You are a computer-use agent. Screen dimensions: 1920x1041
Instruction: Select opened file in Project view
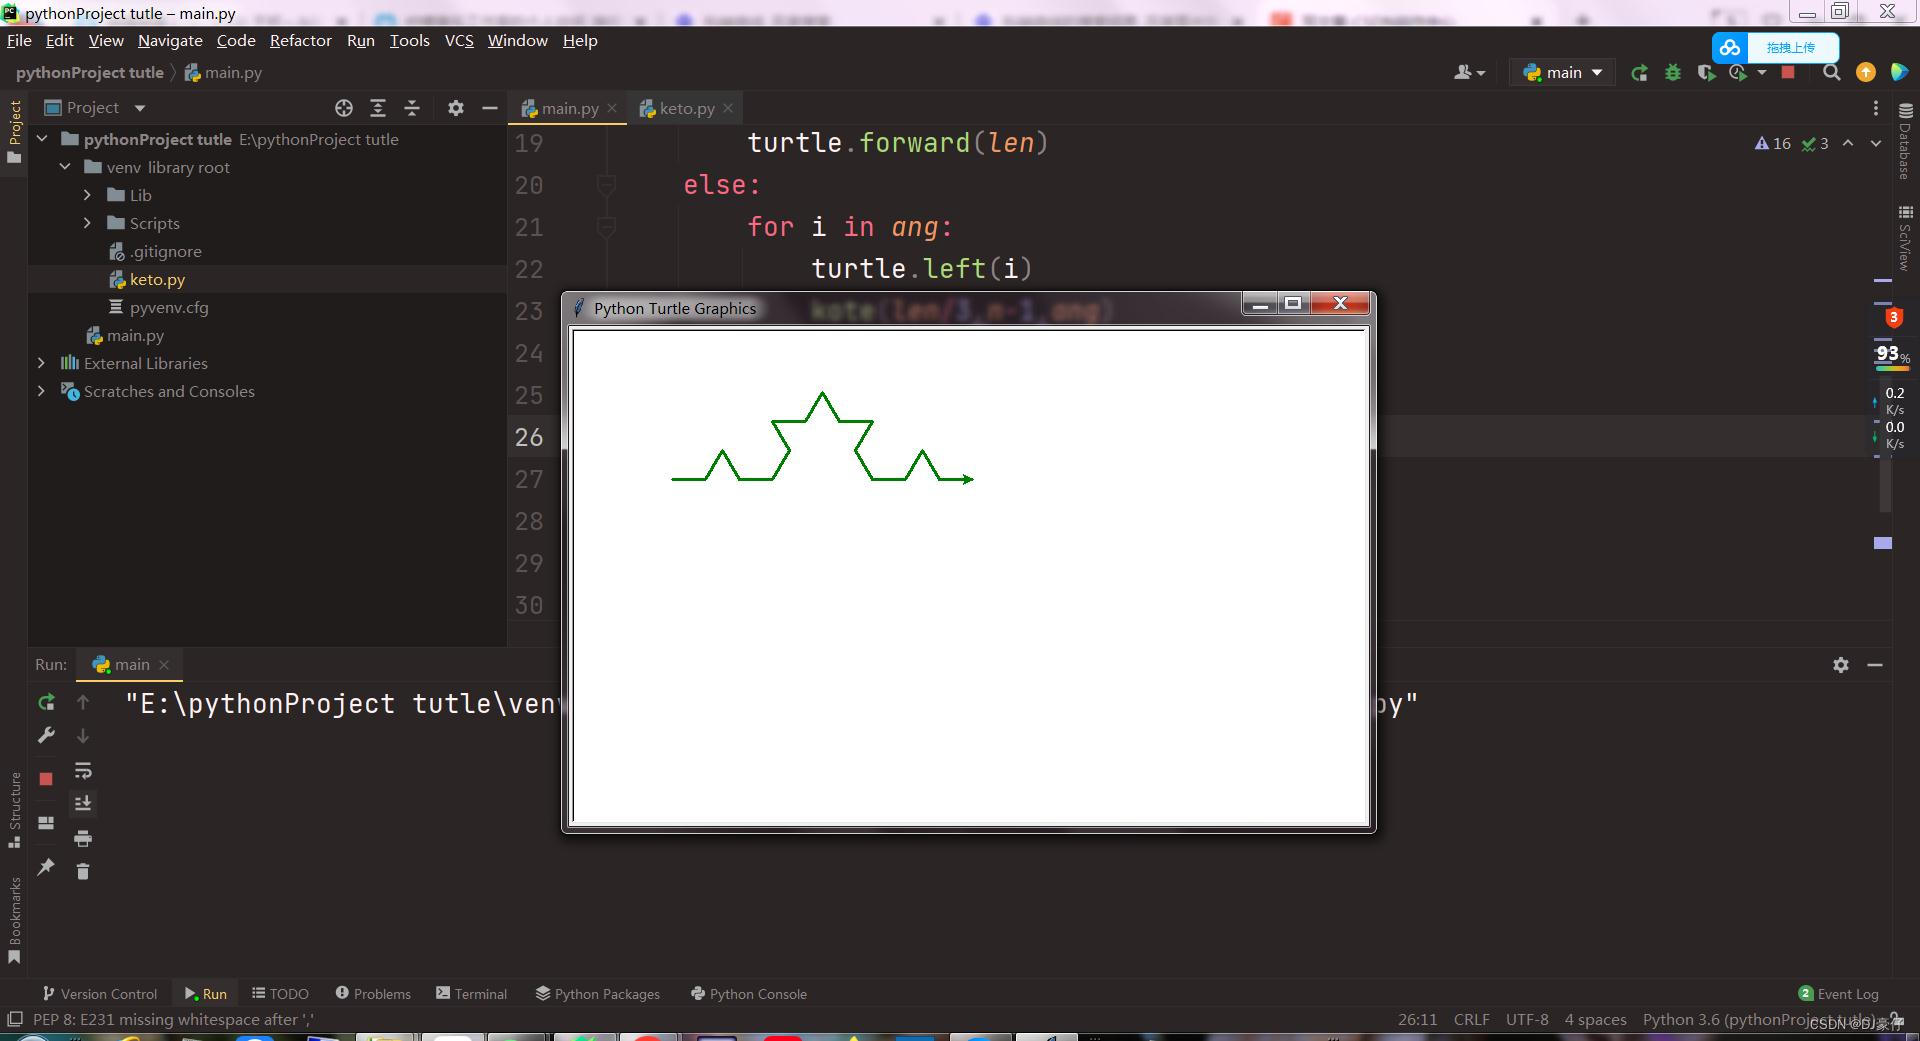coord(344,108)
